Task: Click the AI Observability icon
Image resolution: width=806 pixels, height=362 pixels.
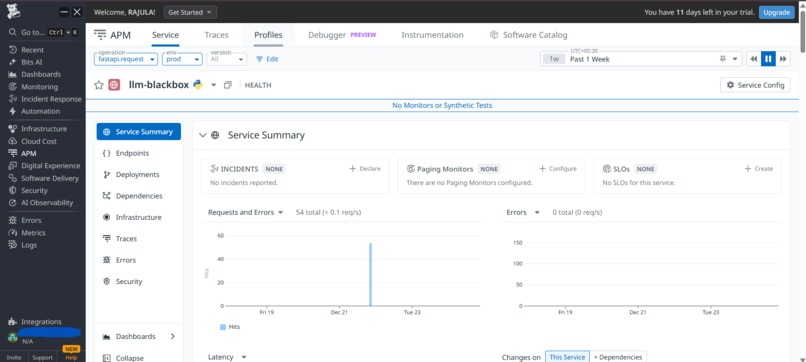Action: pyautogui.click(x=12, y=203)
